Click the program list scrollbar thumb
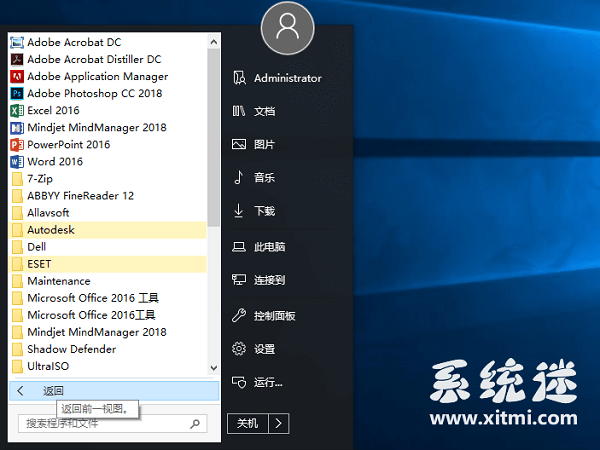 pos(214,138)
